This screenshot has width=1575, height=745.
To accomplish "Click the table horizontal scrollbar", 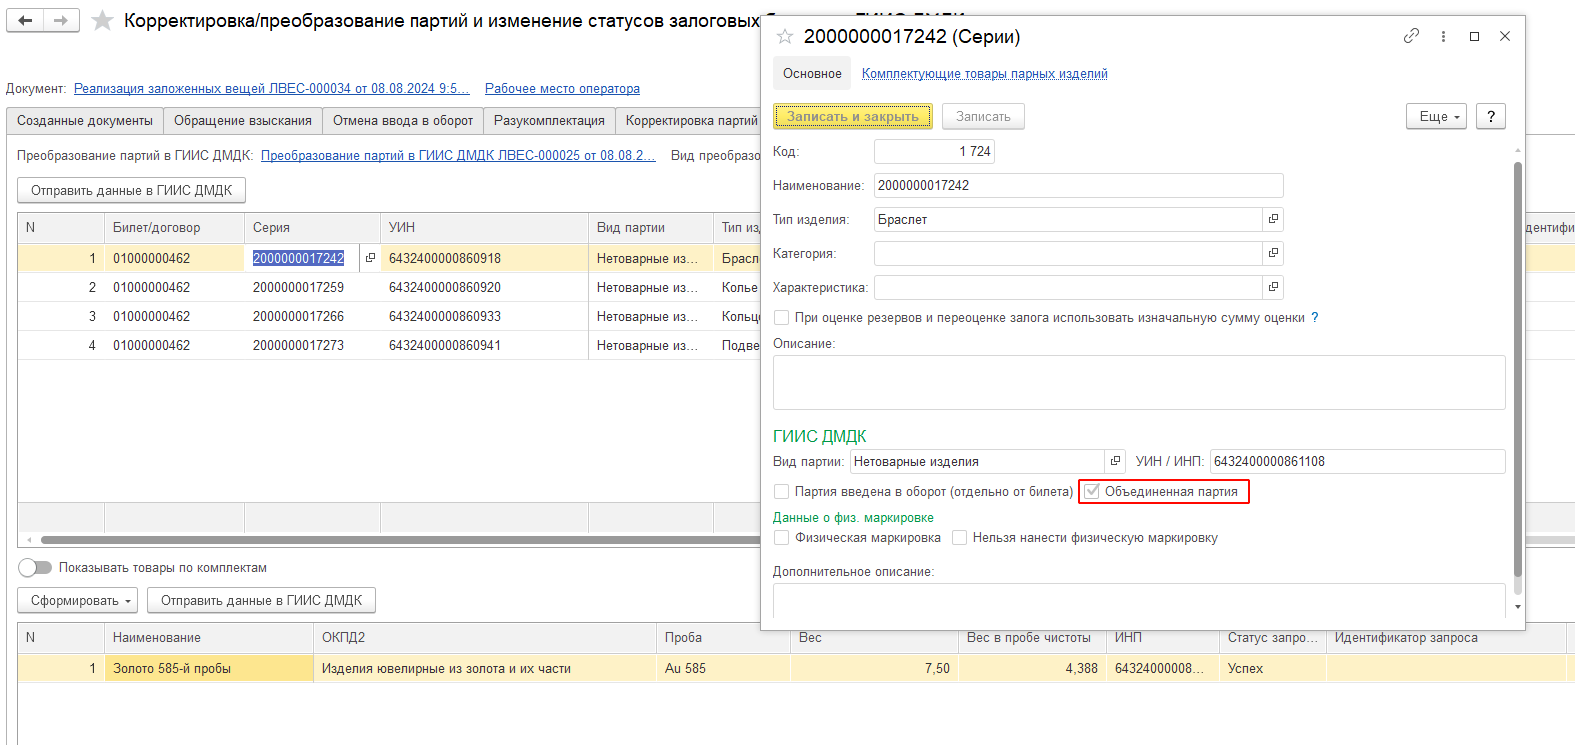I will click(400, 540).
